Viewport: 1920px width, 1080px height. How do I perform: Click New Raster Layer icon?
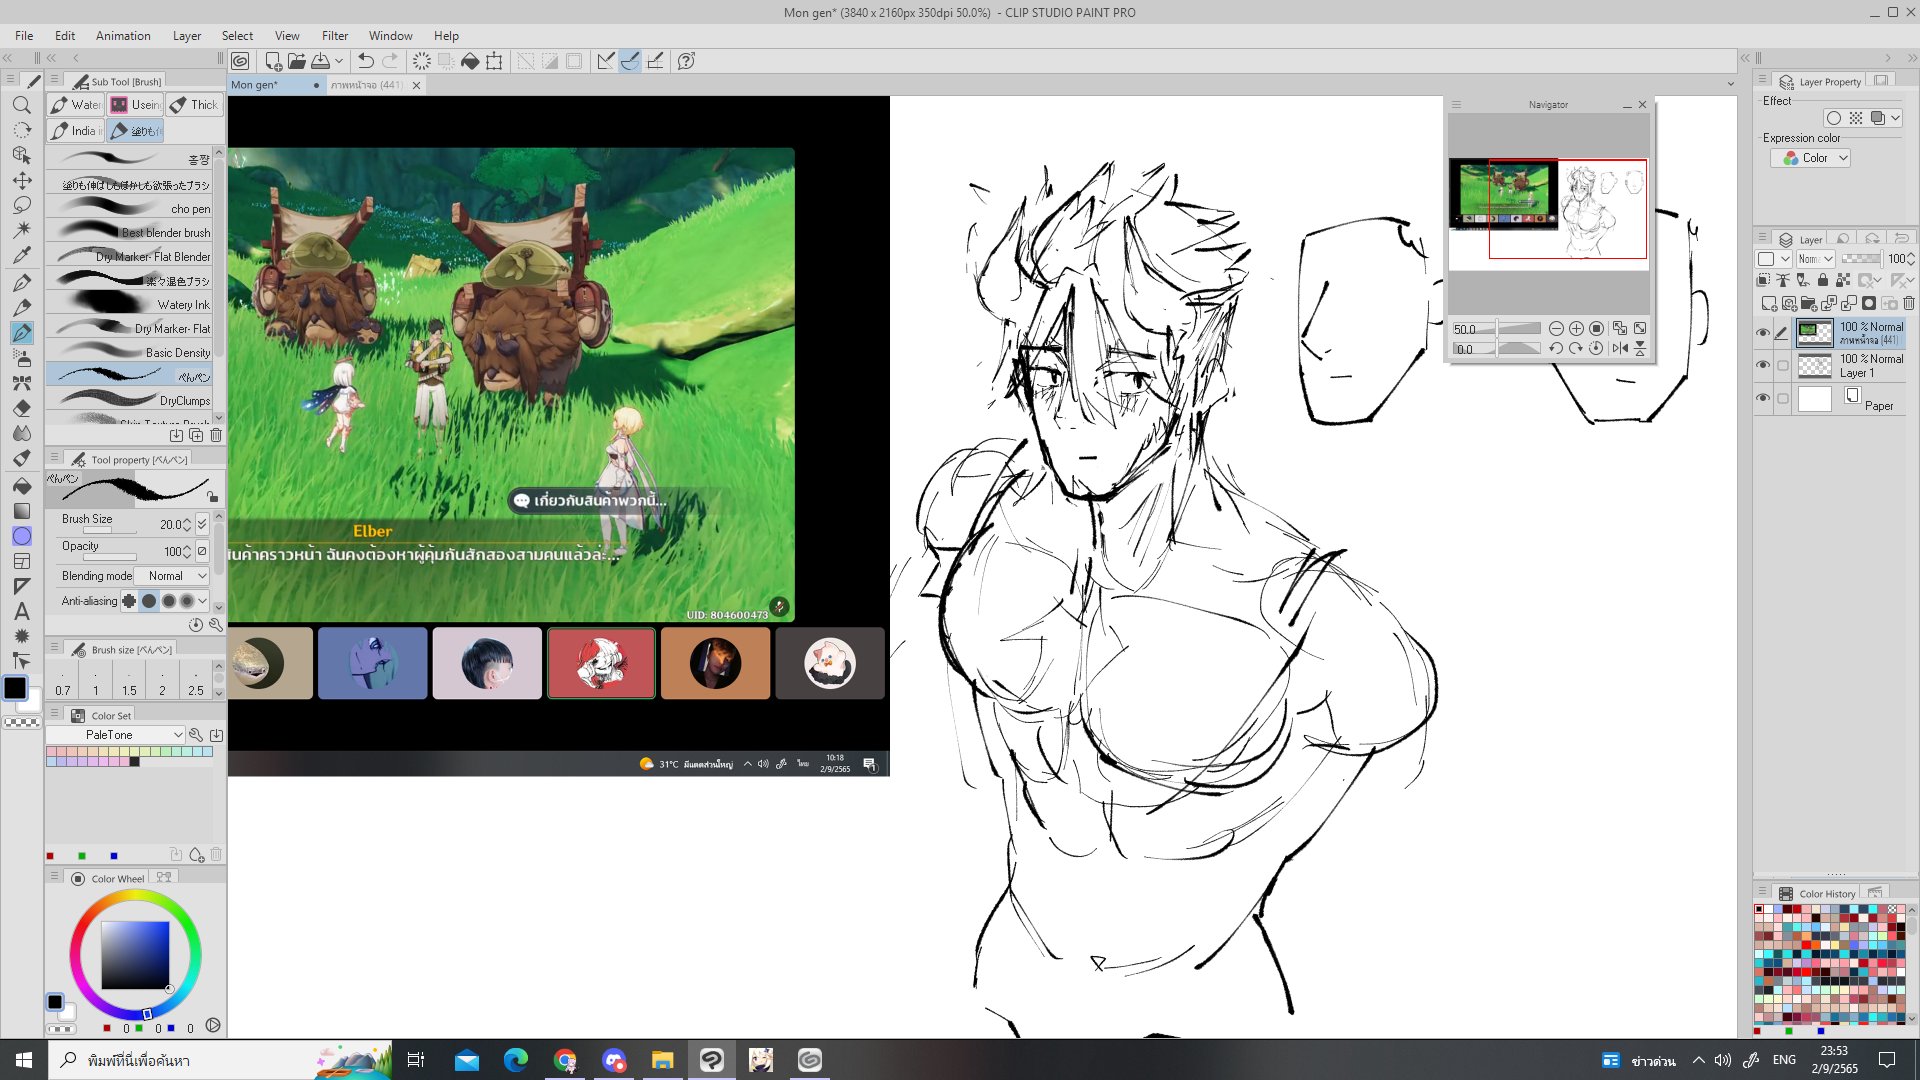pyautogui.click(x=1768, y=303)
